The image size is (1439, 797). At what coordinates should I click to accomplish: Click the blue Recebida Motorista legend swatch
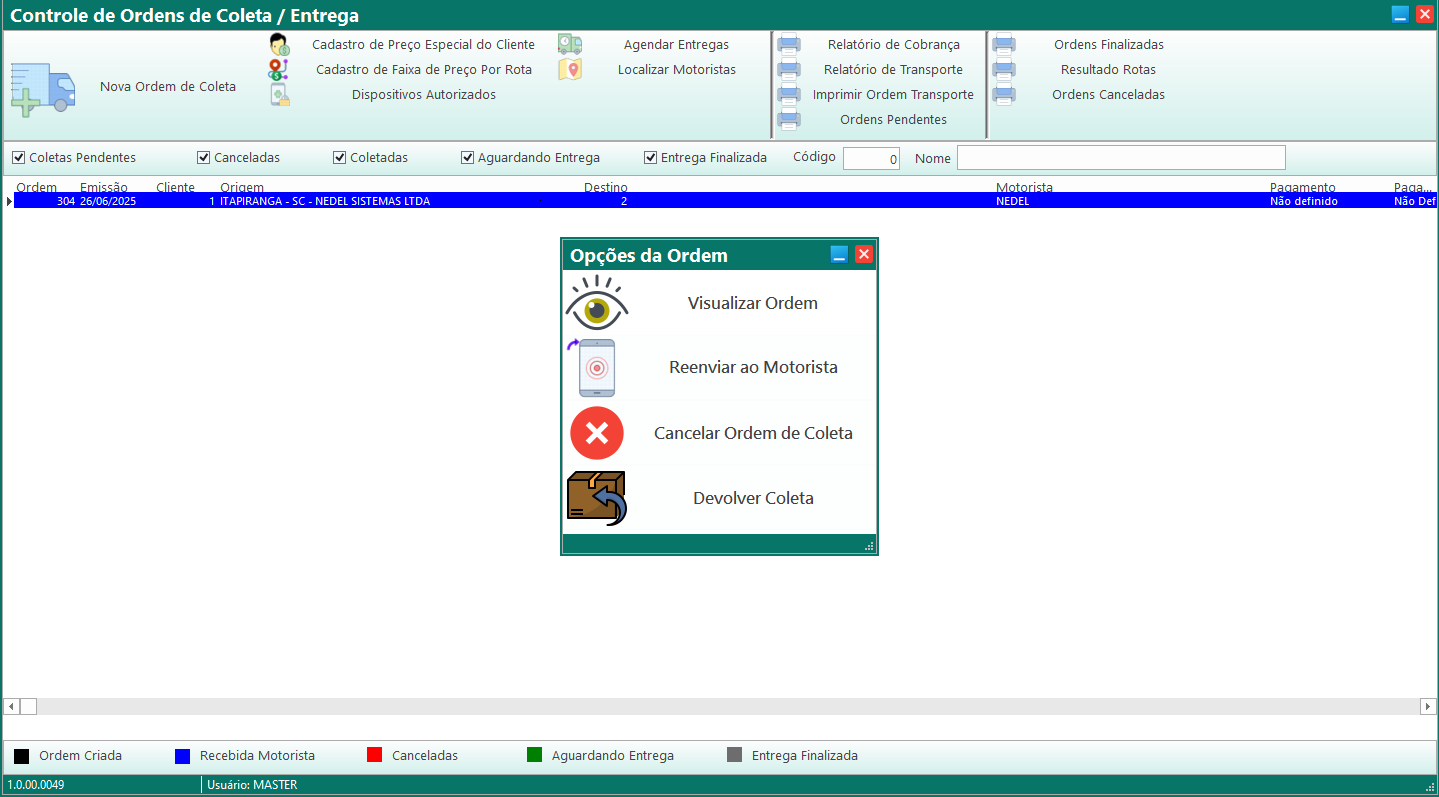[182, 756]
